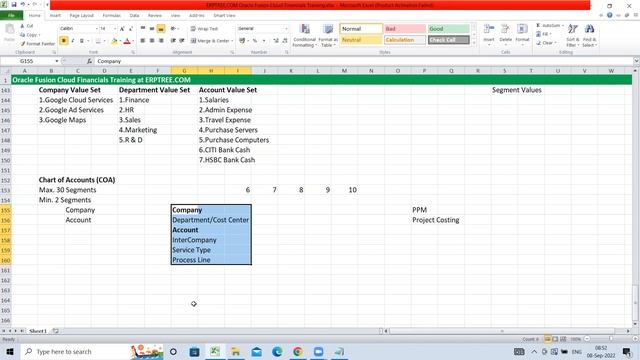Screen dimensions: 640x360
Task: Click Comma Style icon
Action: click(x=264, y=41)
